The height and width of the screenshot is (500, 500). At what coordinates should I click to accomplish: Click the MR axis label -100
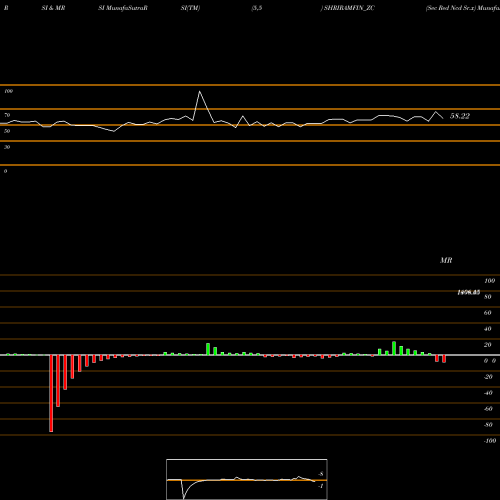(x=490, y=441)
